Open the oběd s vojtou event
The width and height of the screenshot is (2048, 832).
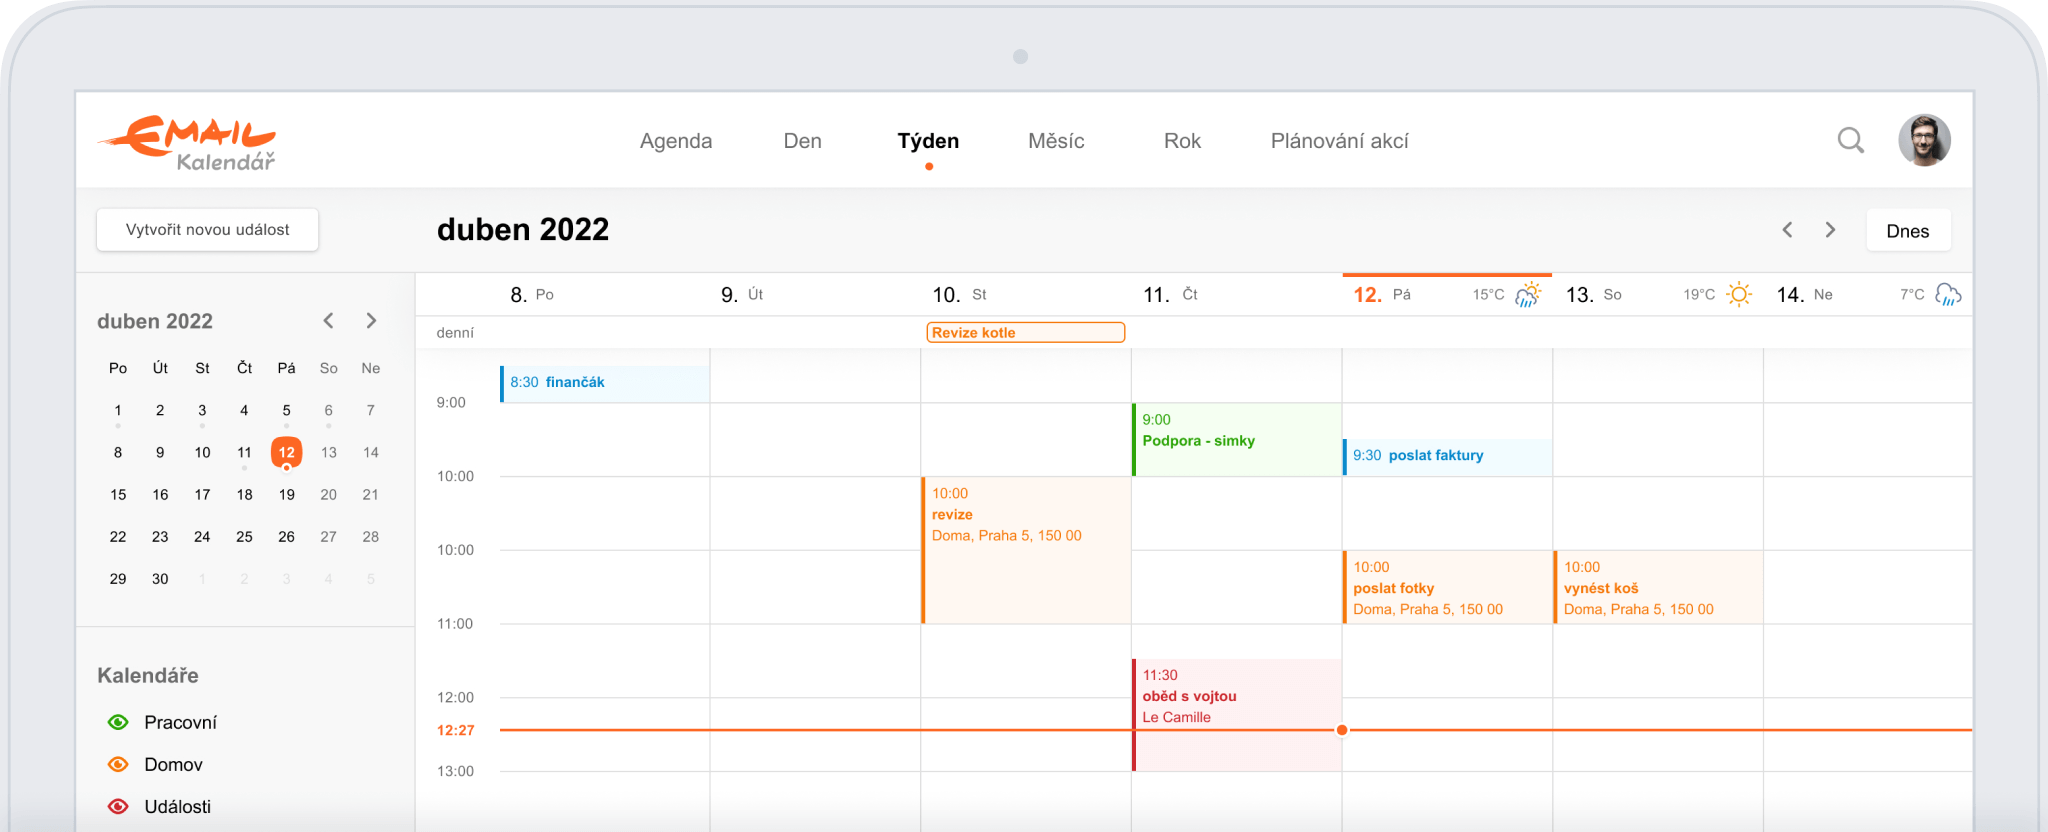coord(1237,715)
